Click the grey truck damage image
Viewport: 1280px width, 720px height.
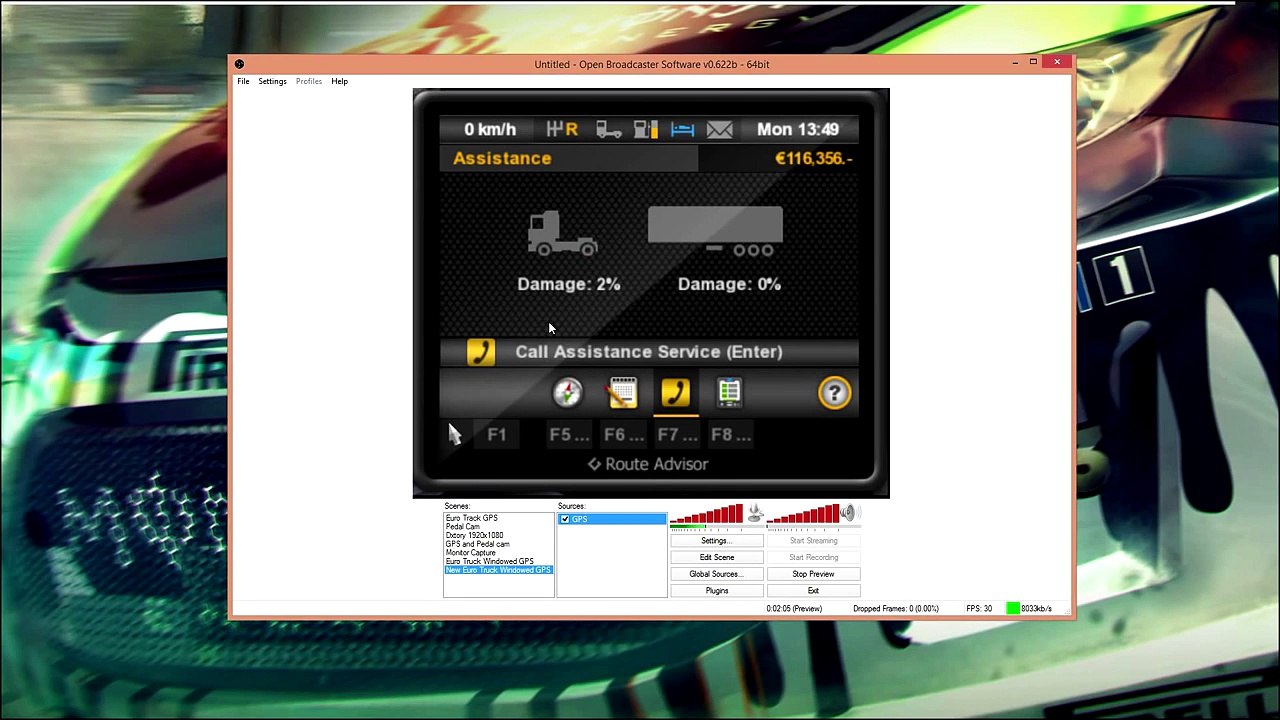(562, 234)
